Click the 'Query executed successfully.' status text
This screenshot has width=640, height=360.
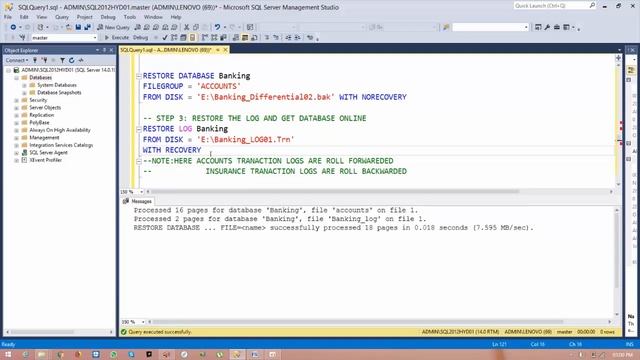(x=160, y=332)
